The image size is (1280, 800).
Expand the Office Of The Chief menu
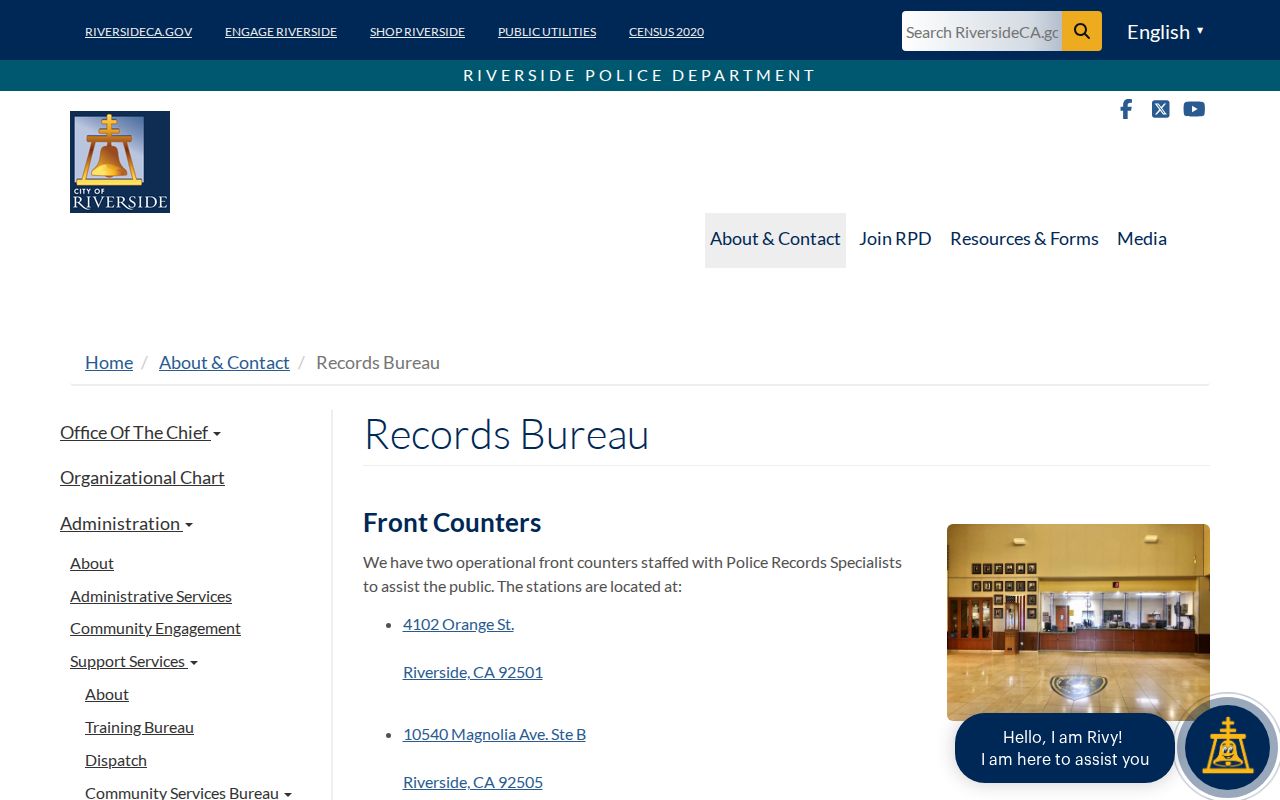pyautogui.click(x=140, y=433)
